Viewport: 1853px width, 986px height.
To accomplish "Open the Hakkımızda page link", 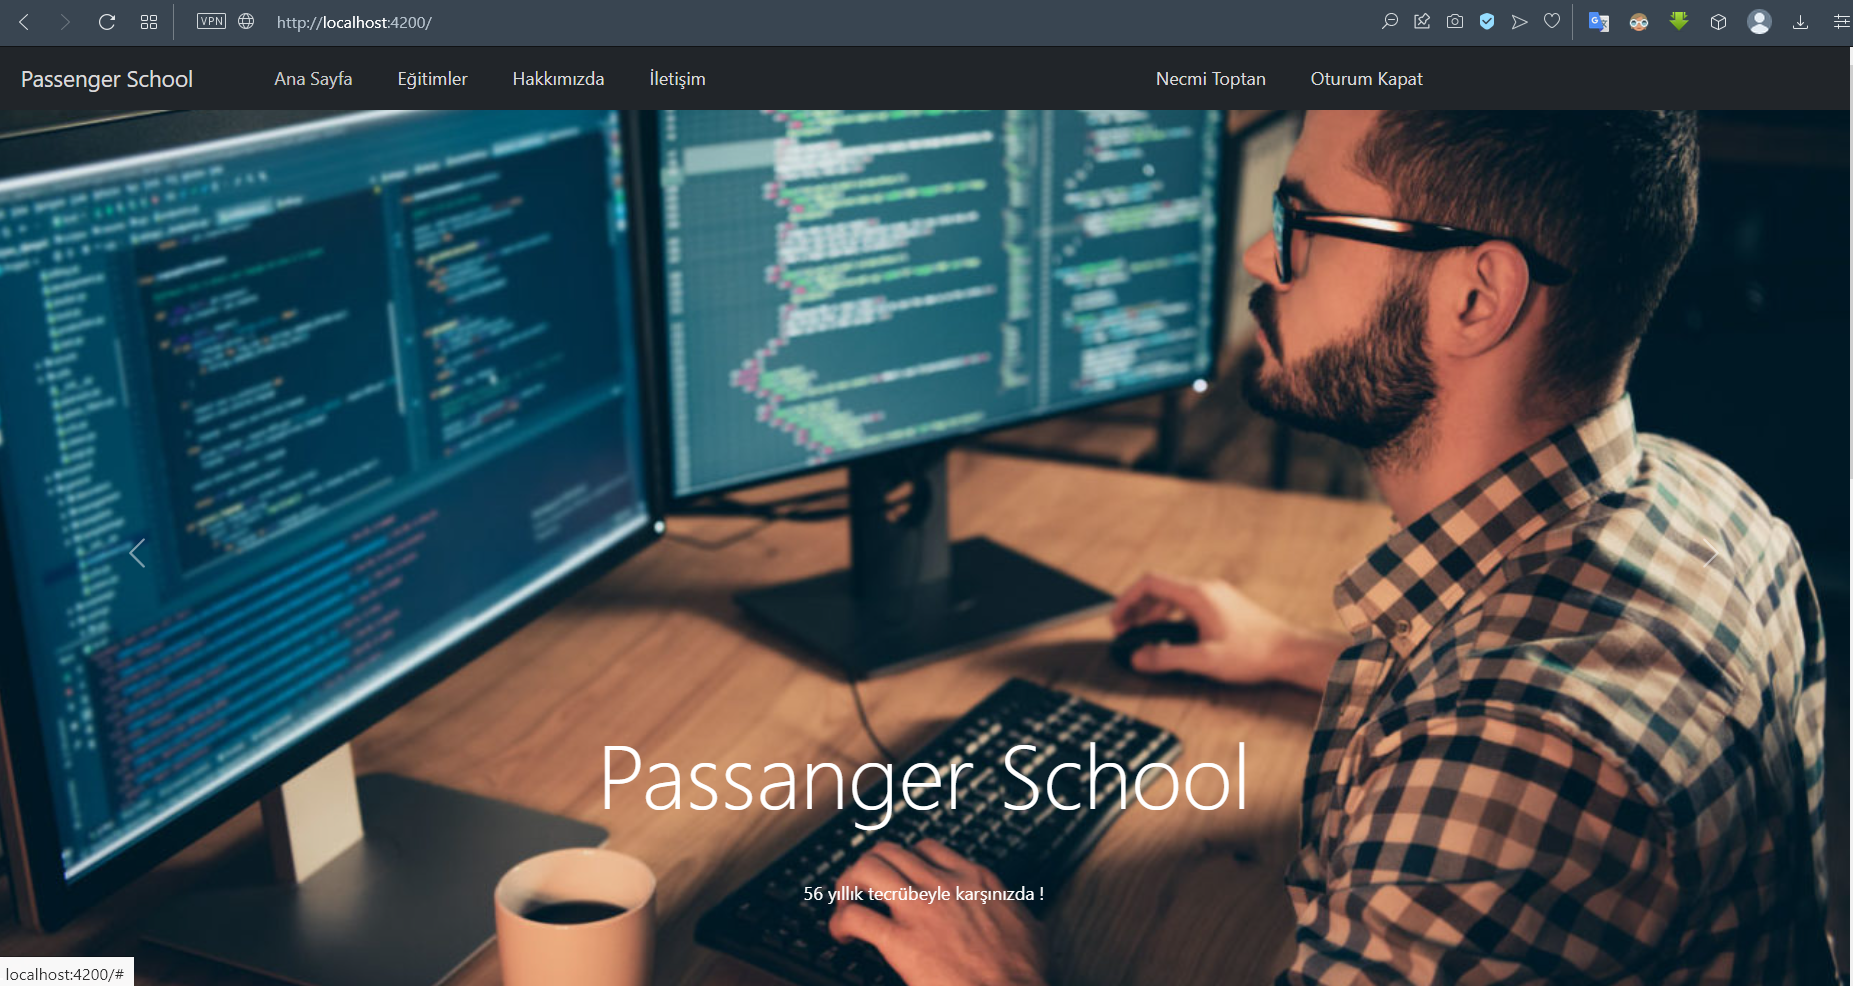I will [558, 79].
